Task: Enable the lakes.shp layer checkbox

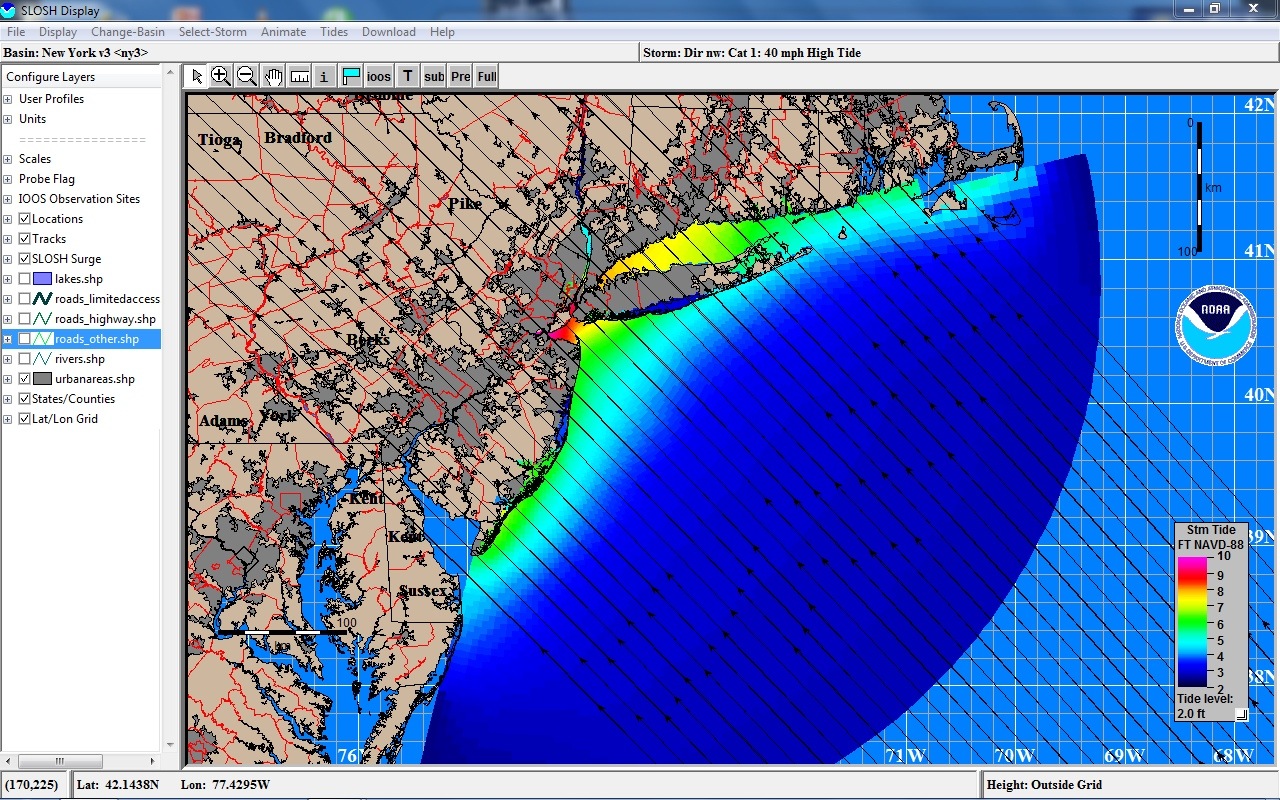Action: pos(25,279)
